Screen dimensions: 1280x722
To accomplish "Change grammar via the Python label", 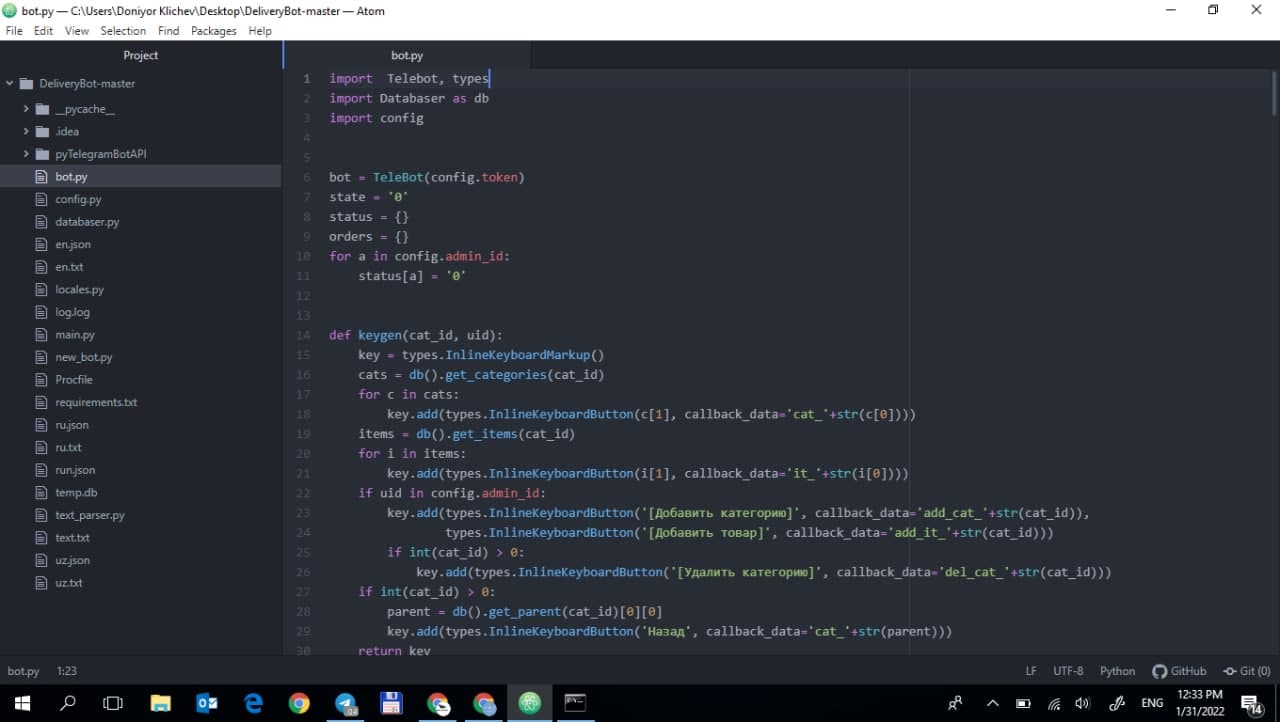I will (x=1117, y=670).
